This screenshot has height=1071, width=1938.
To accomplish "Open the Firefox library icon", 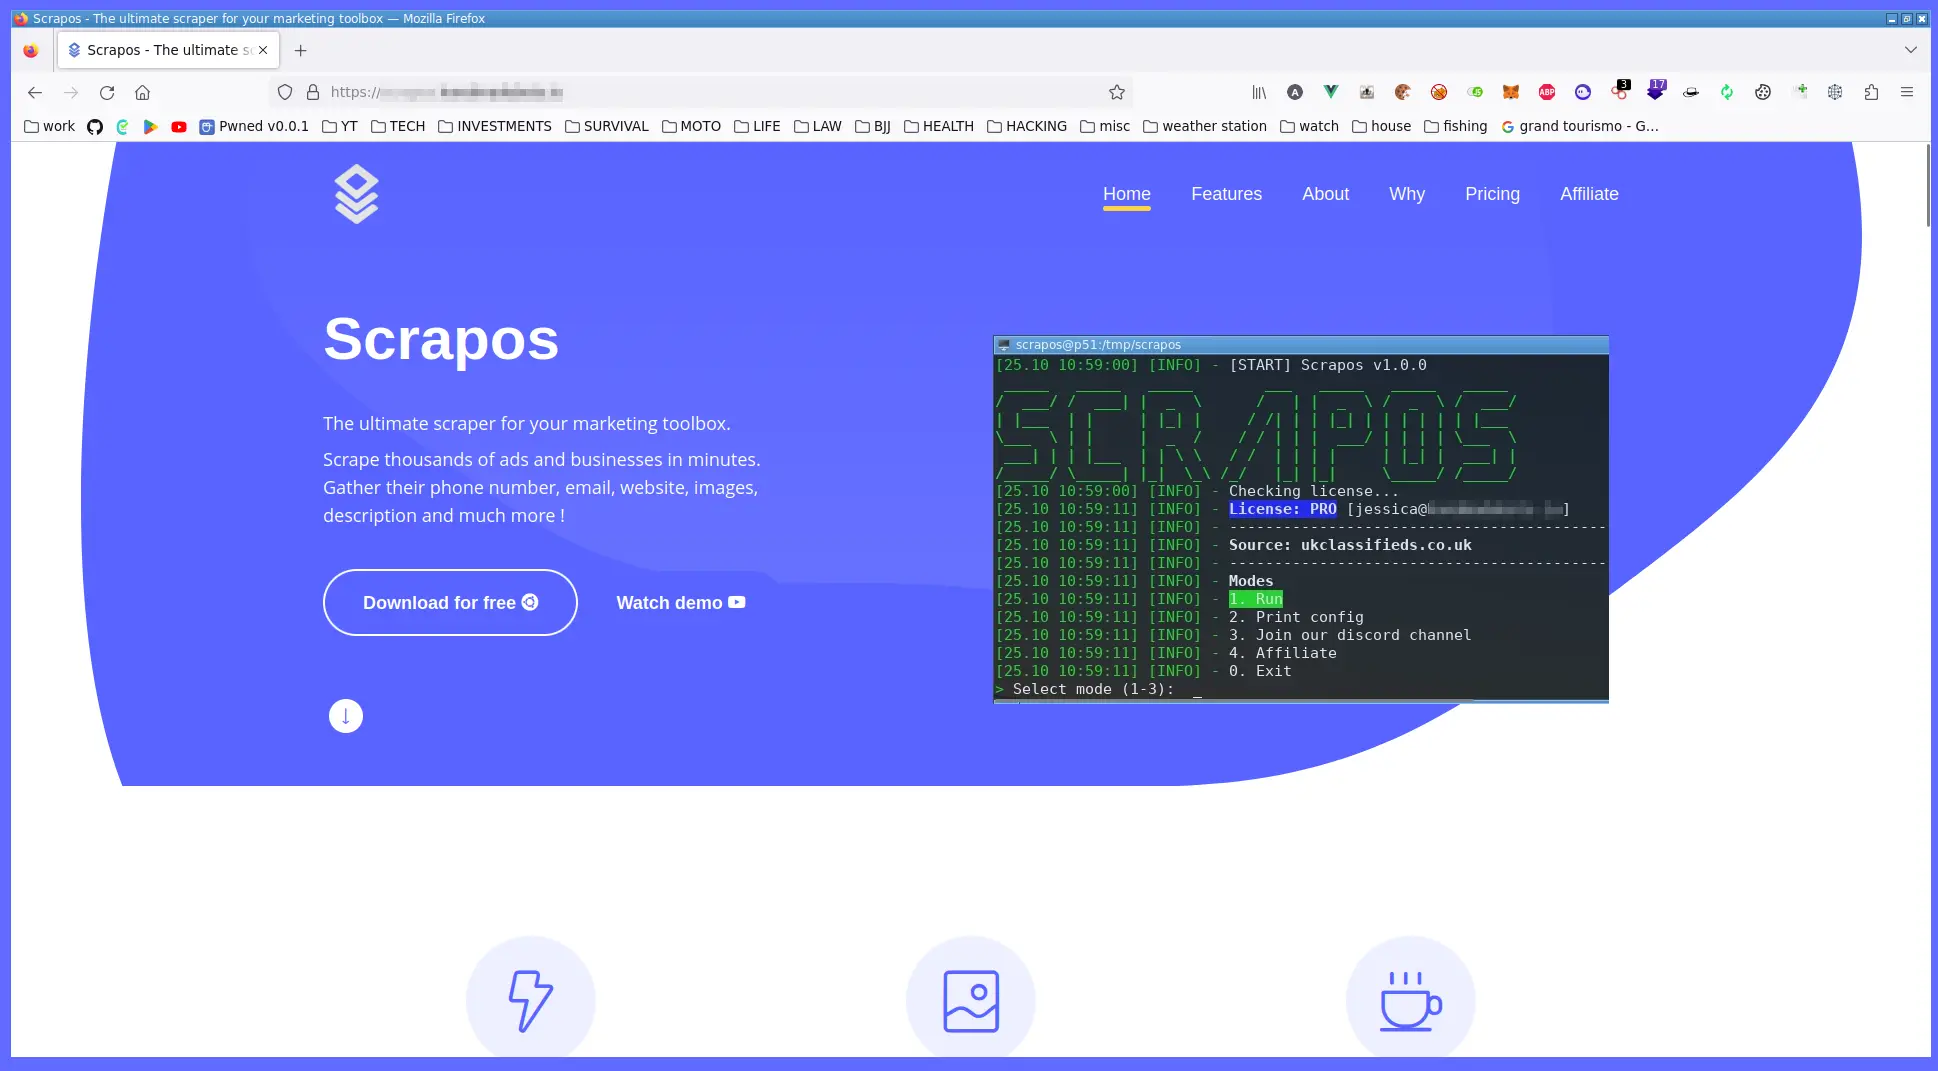I will pos(1259,92).
